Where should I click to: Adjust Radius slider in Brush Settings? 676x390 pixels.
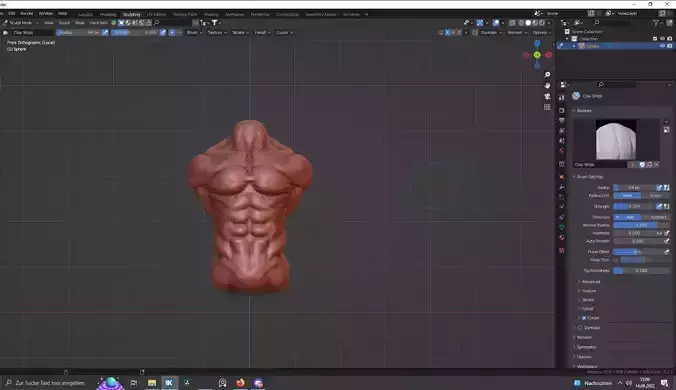pos(635,187)
